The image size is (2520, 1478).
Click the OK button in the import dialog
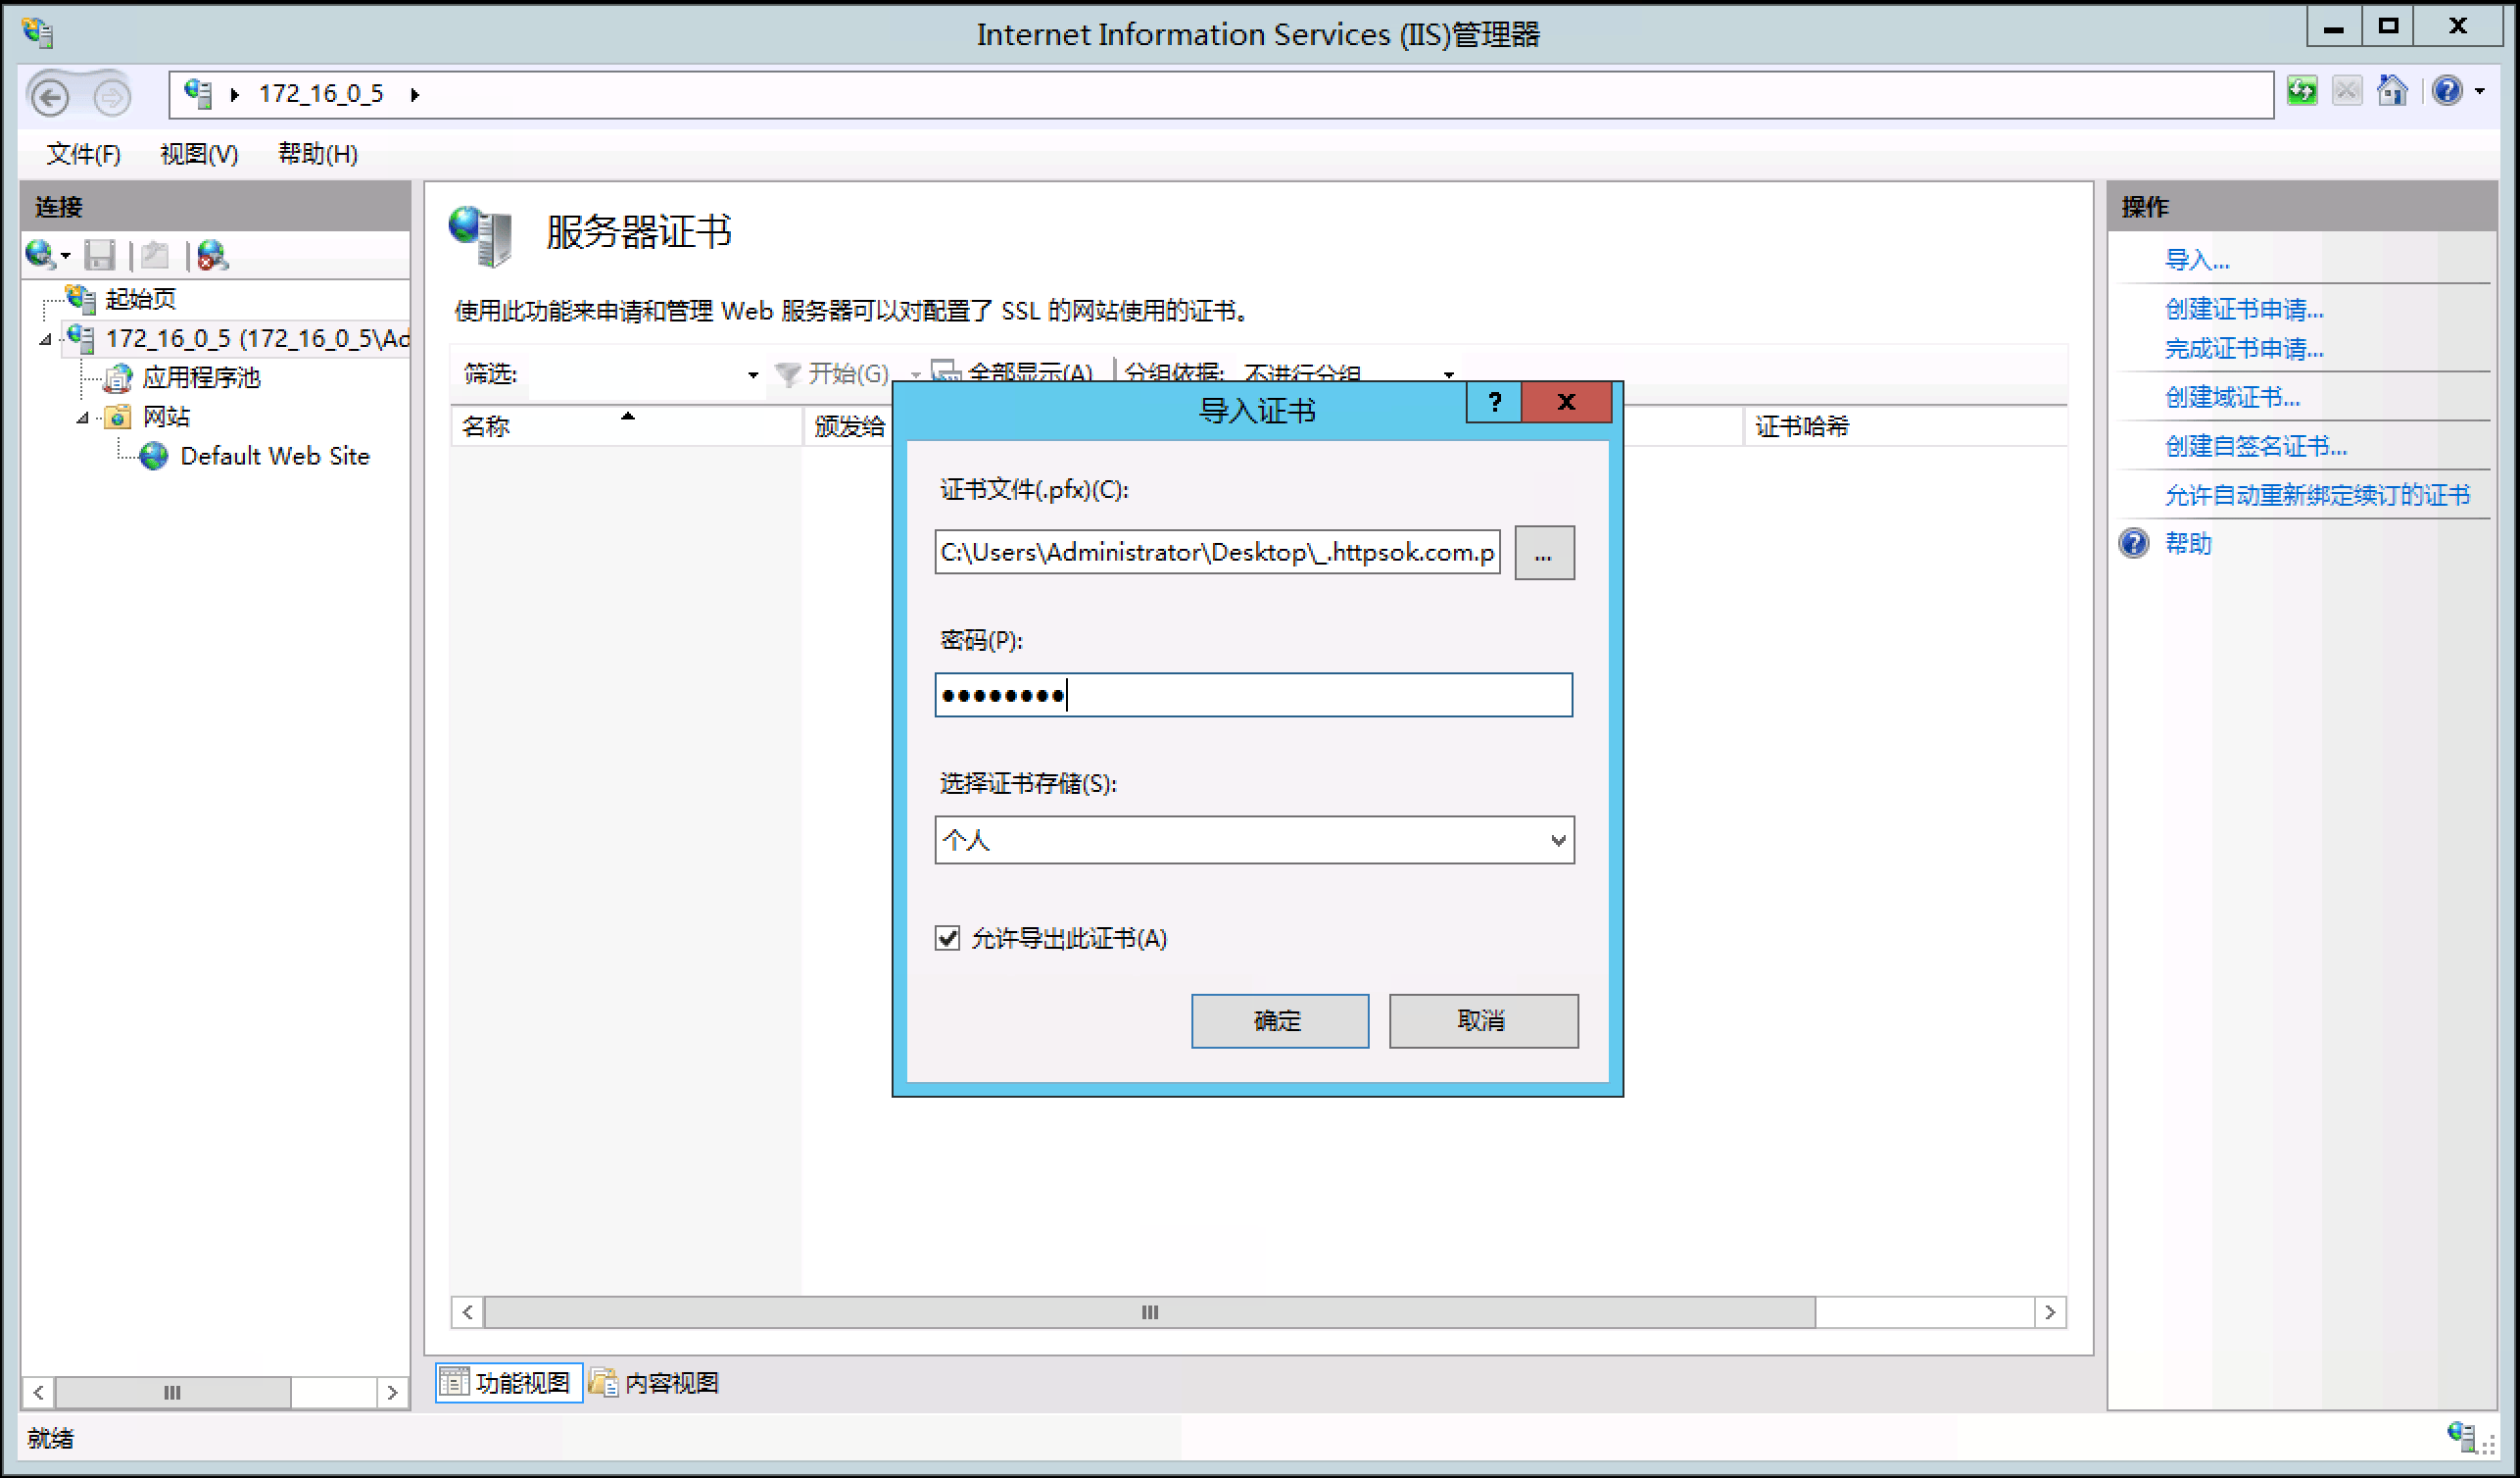point(1279,1021)
